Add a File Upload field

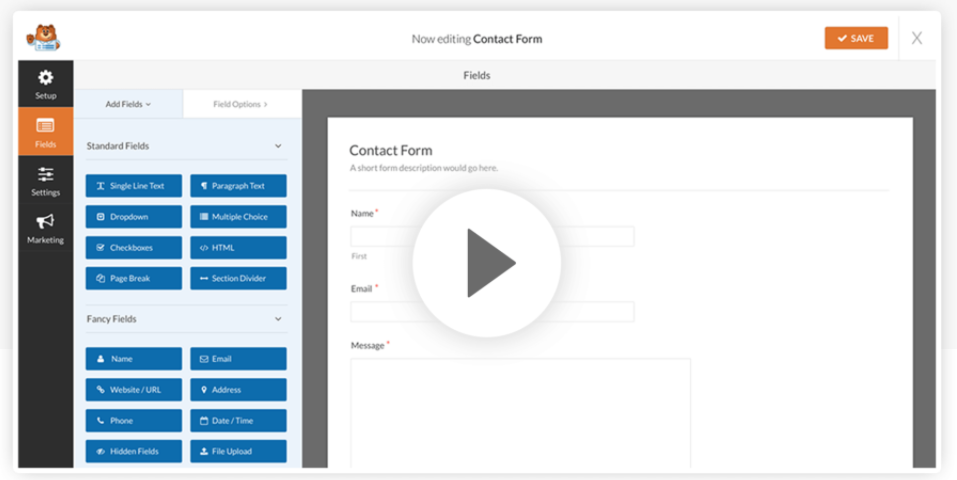(238, 451)
